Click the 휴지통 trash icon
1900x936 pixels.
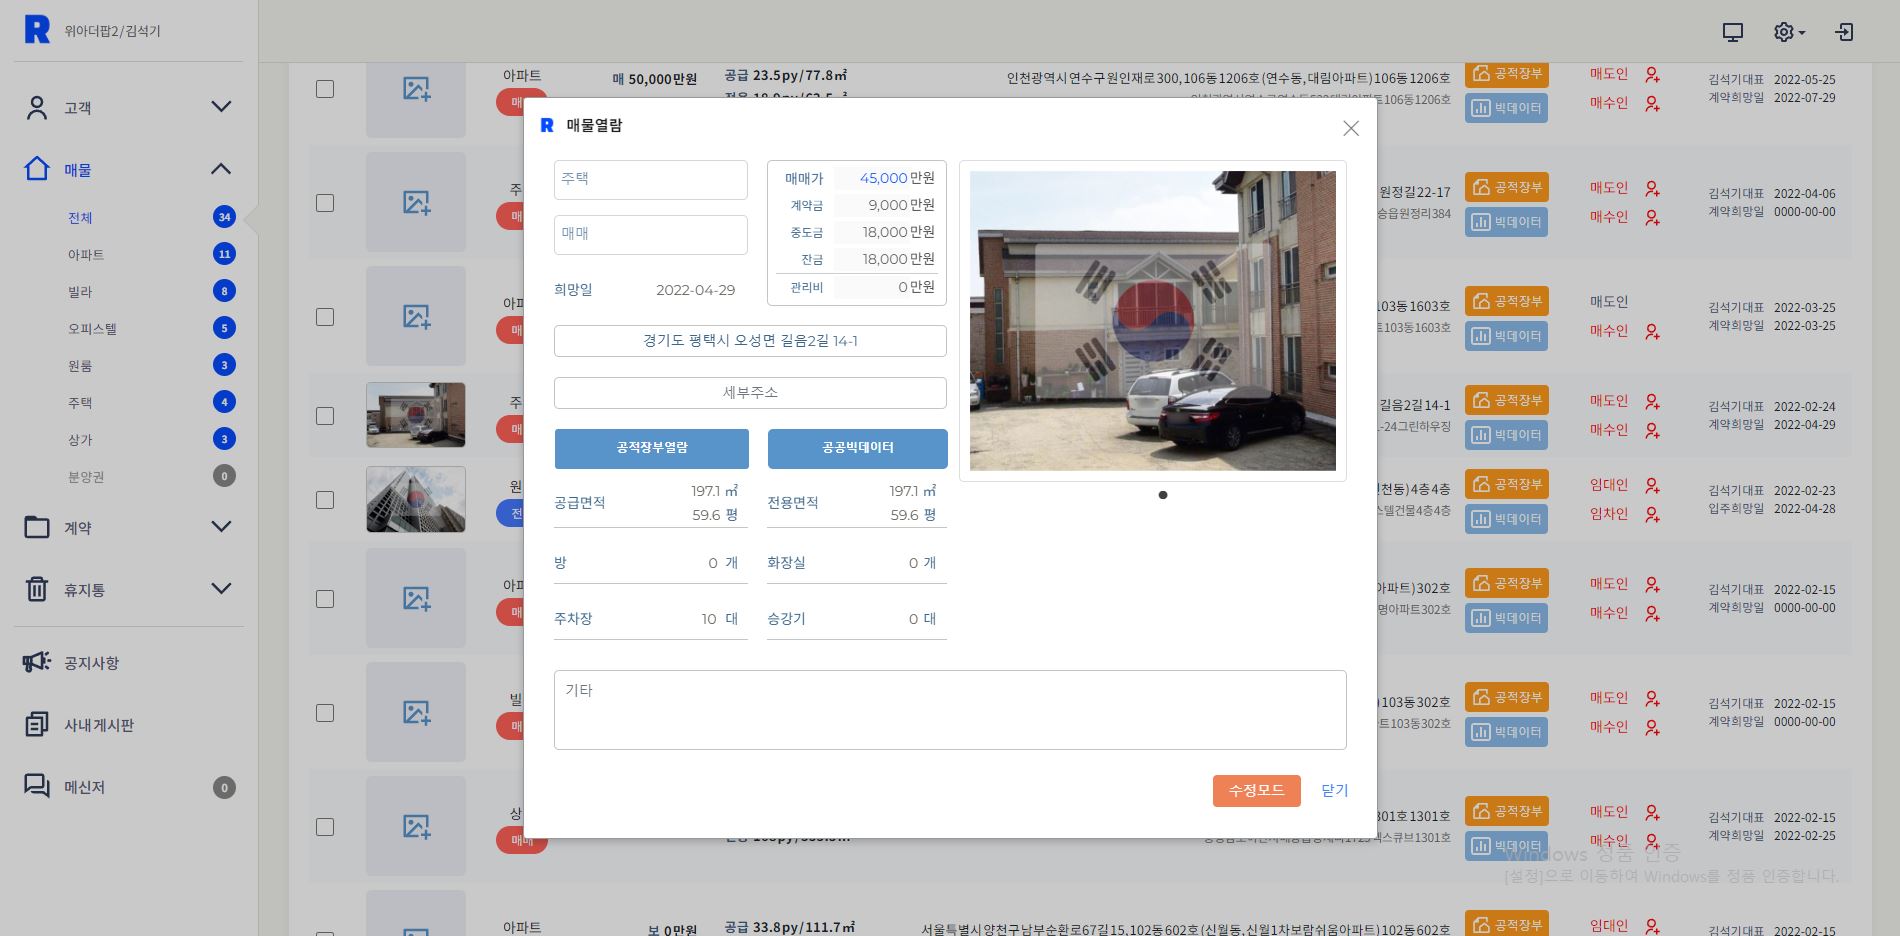(x=37, y=589)
